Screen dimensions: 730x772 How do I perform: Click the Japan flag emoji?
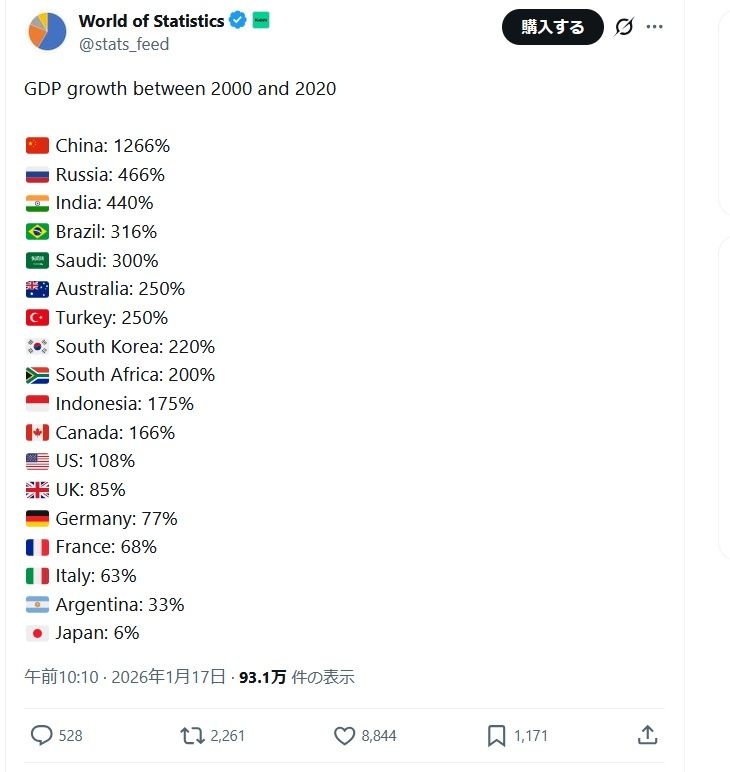coord(37,633)
